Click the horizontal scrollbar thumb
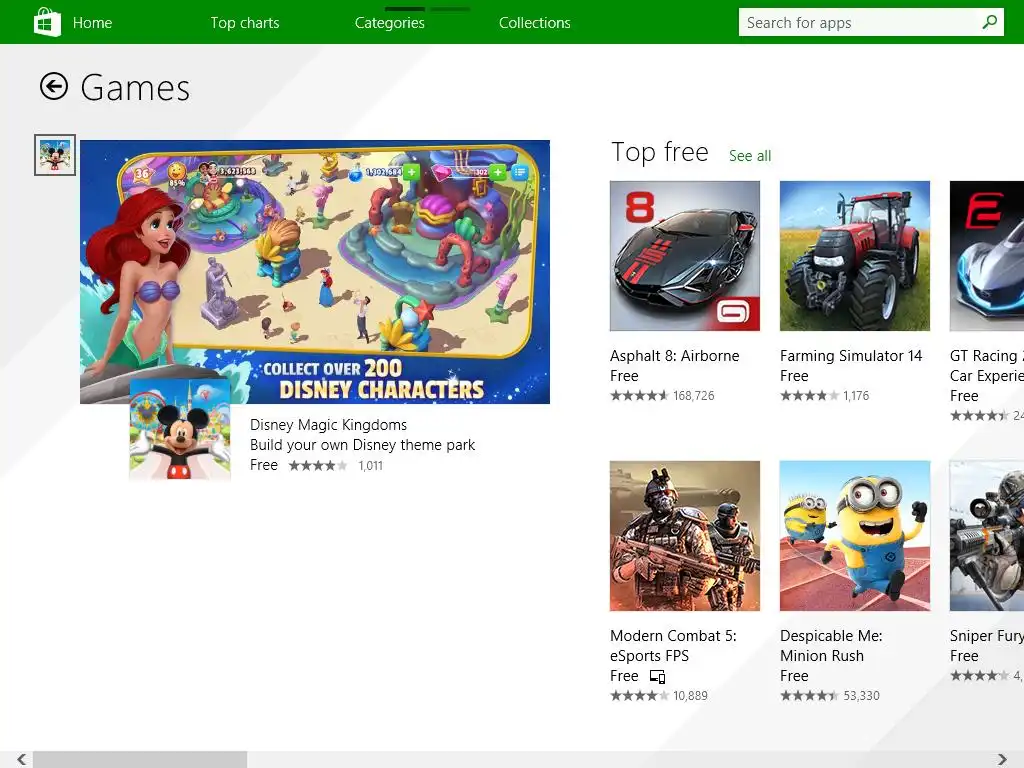 click(140, 759)
